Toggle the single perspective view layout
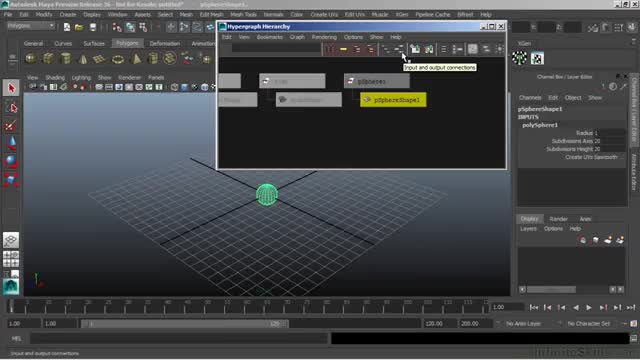640x360 pixels. point(11,240)
